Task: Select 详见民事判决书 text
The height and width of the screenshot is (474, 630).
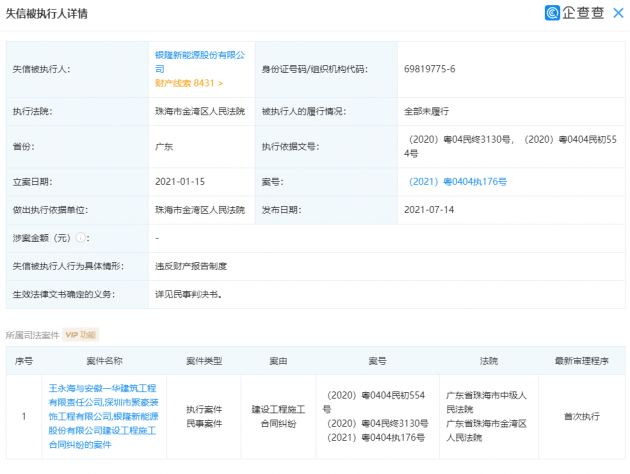Action: pos(188,294)
